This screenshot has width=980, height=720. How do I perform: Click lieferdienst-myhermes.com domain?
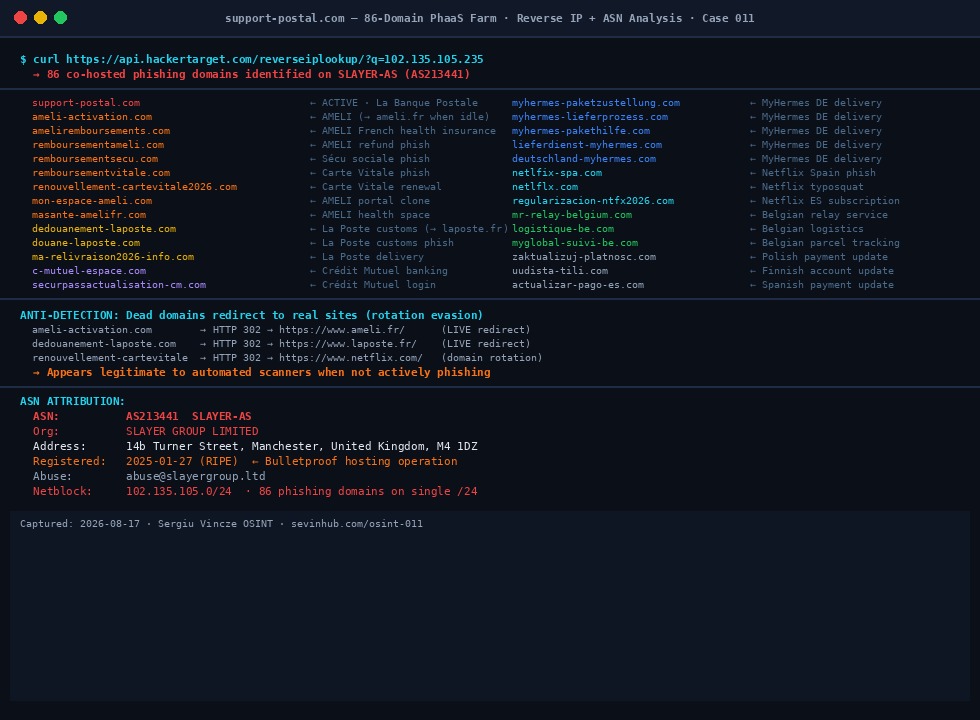(587, 144)
